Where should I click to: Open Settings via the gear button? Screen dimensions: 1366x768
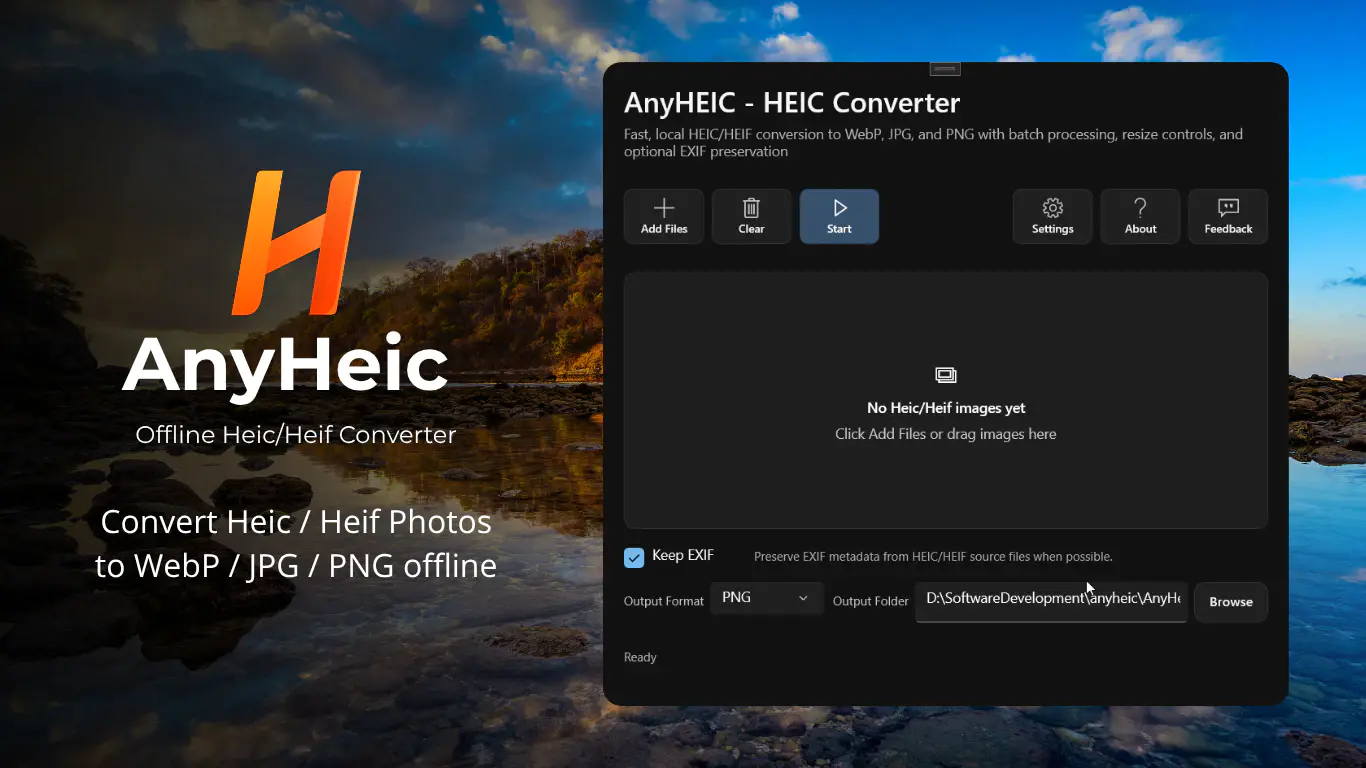(1052, 216)
